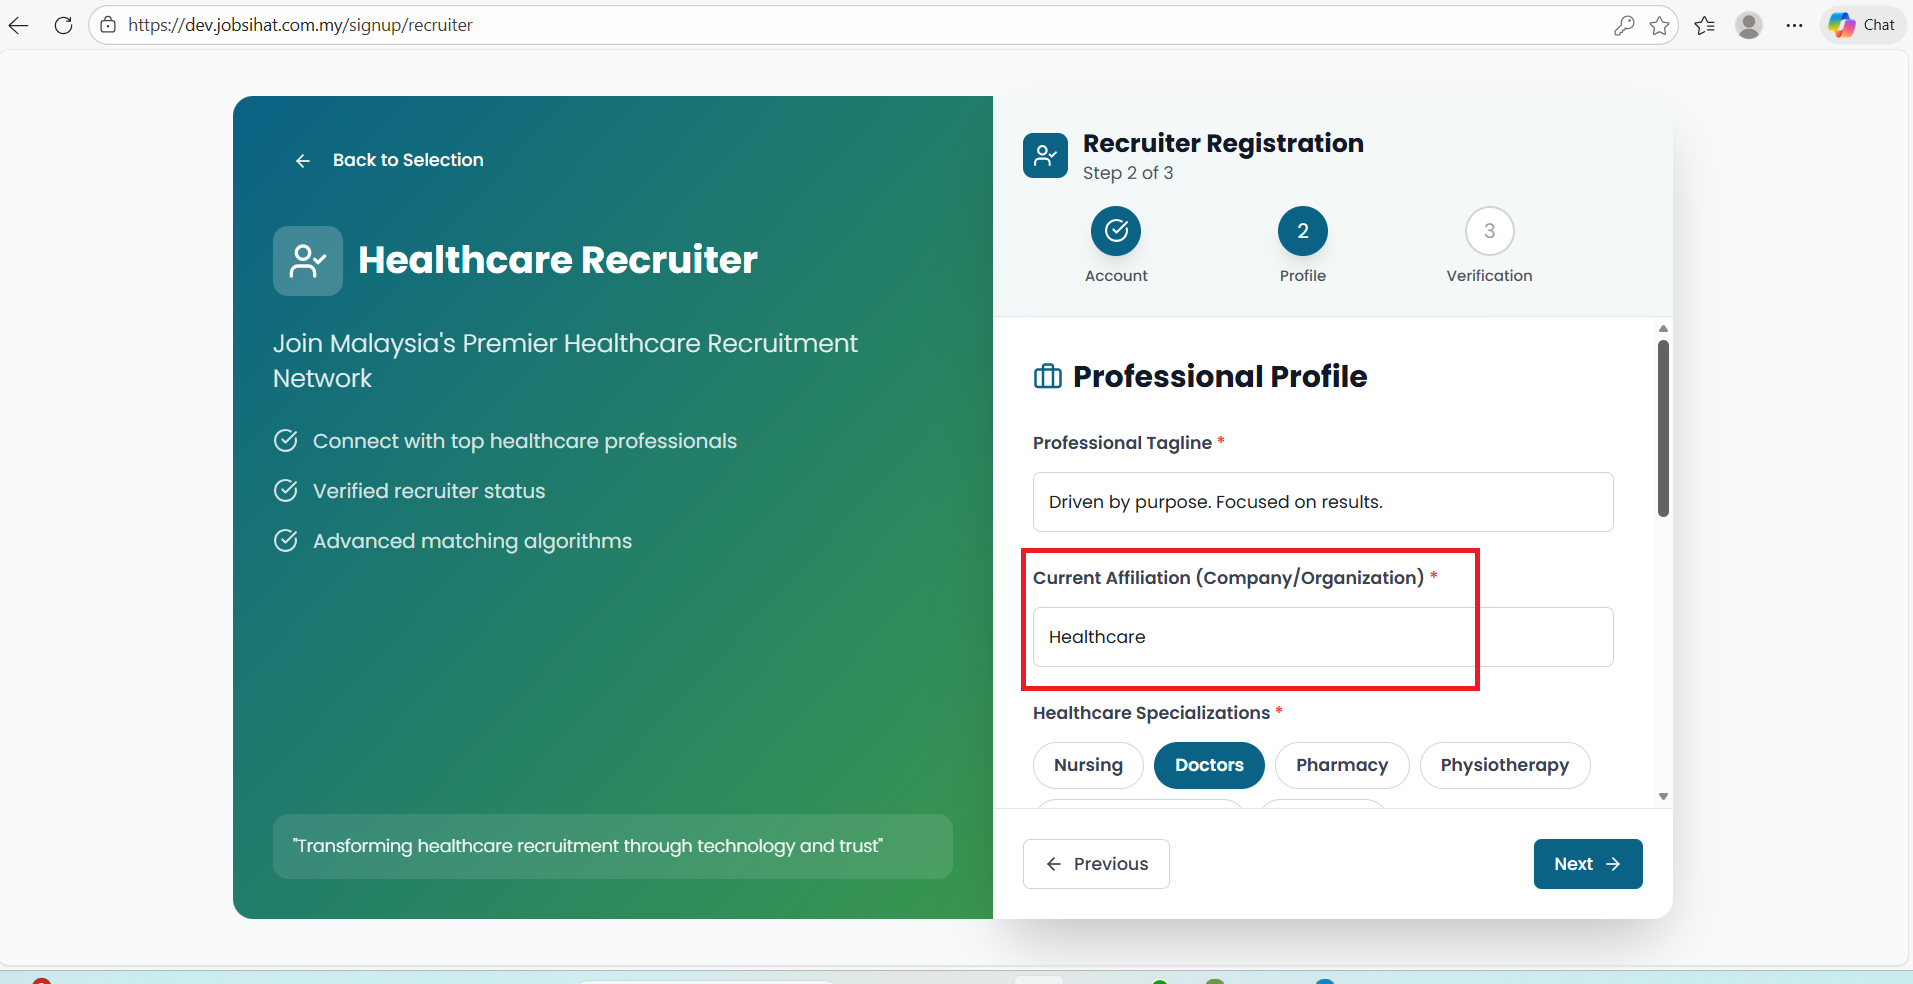Viewport: 1913px width, 984px height.
Task: Click the Current Affiliation input field
Action: point(1322,637)
